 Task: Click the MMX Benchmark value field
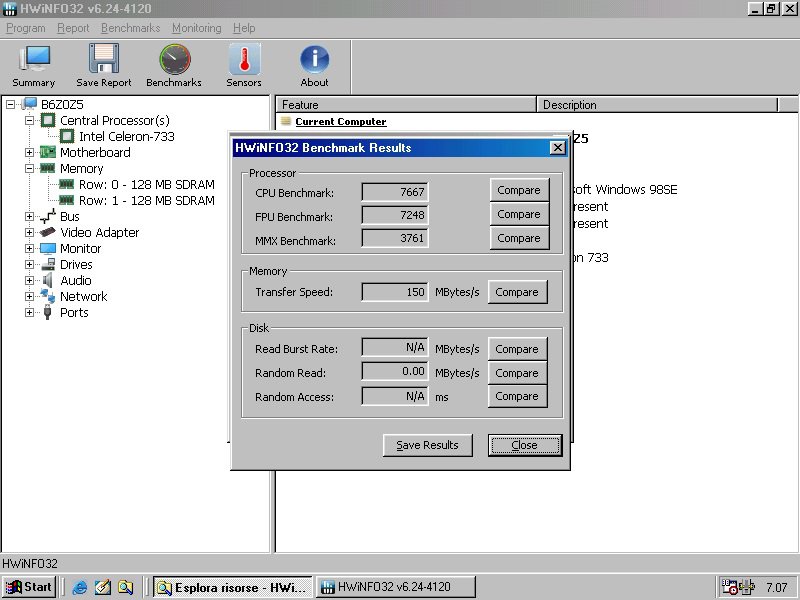click(x=394, y=238)
